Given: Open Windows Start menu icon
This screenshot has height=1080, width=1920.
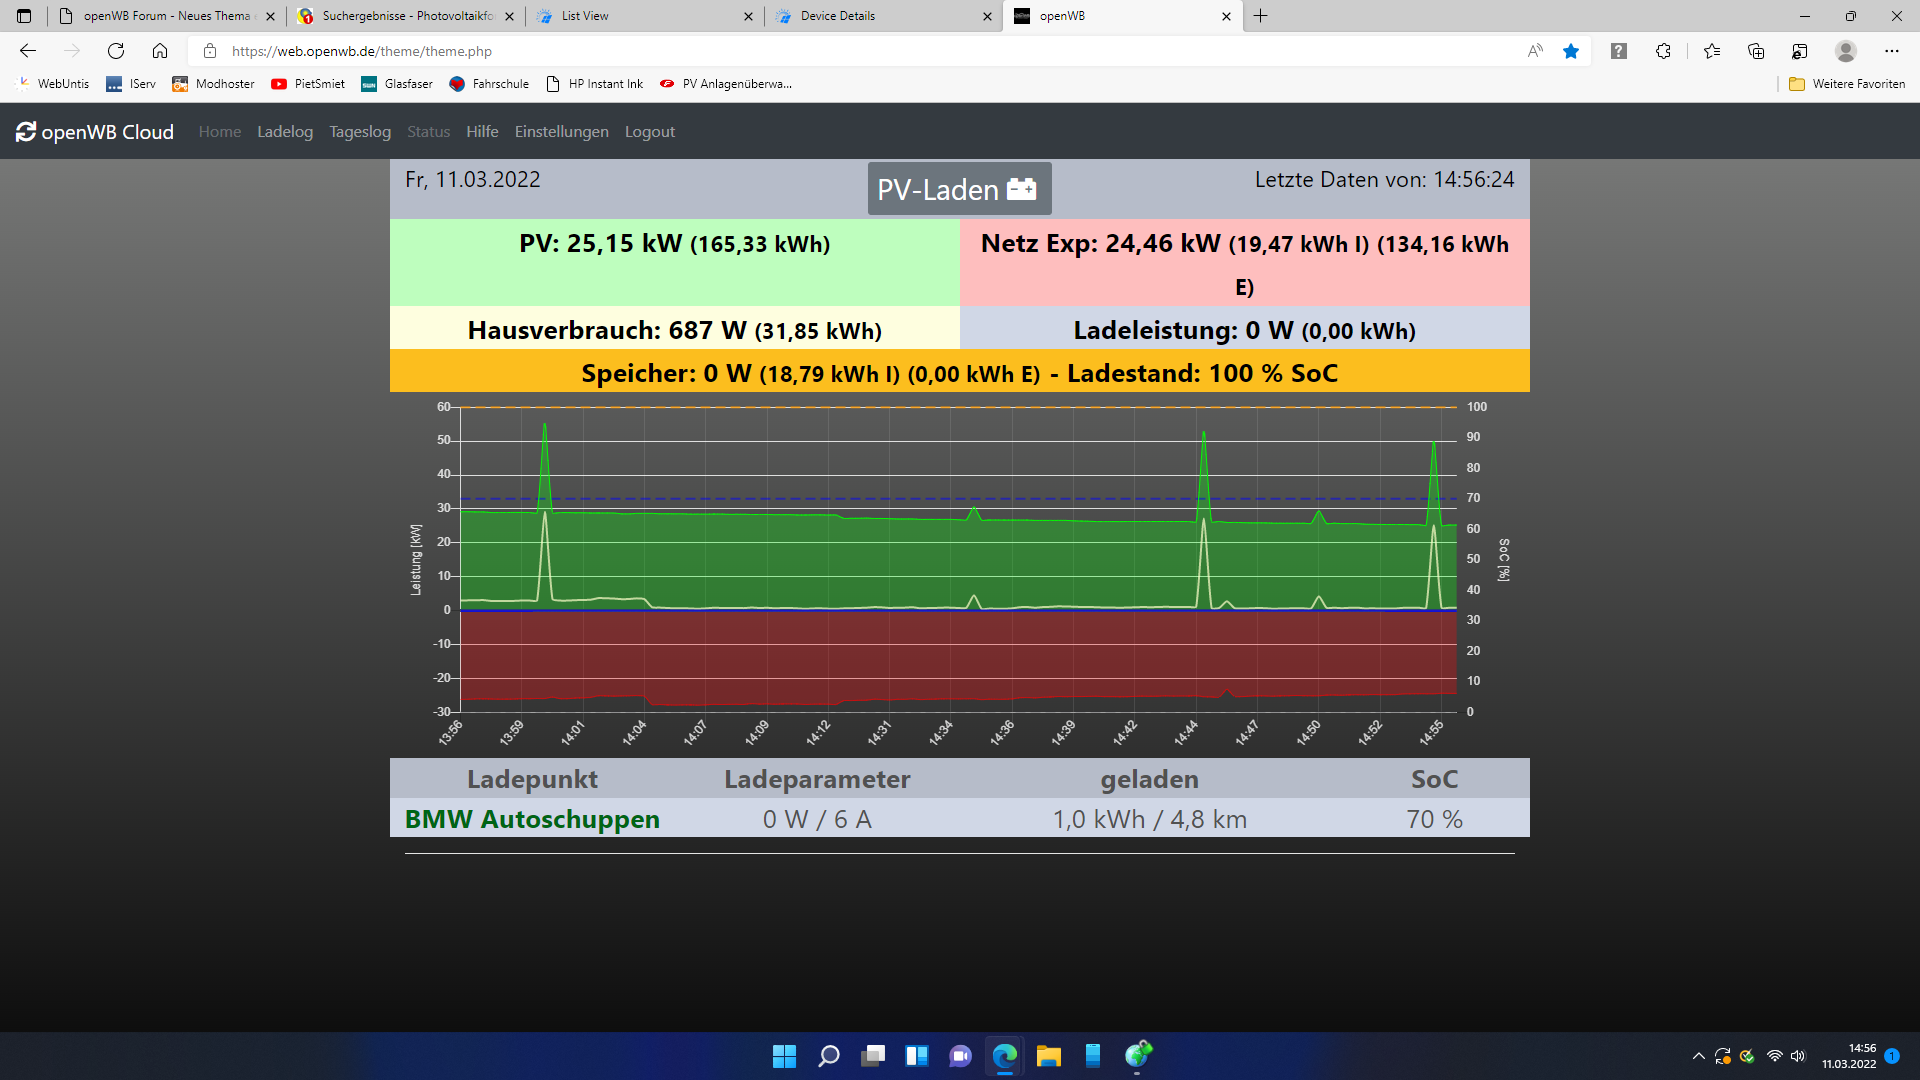Looking at the screenshot, I should tap(784, 1056).
